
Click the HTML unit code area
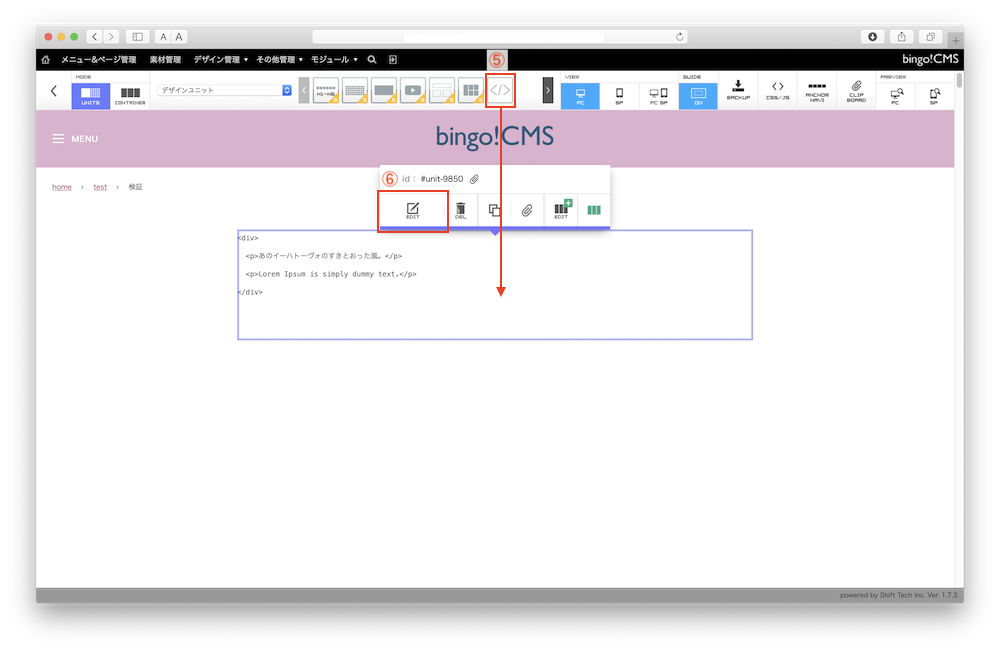495,285
